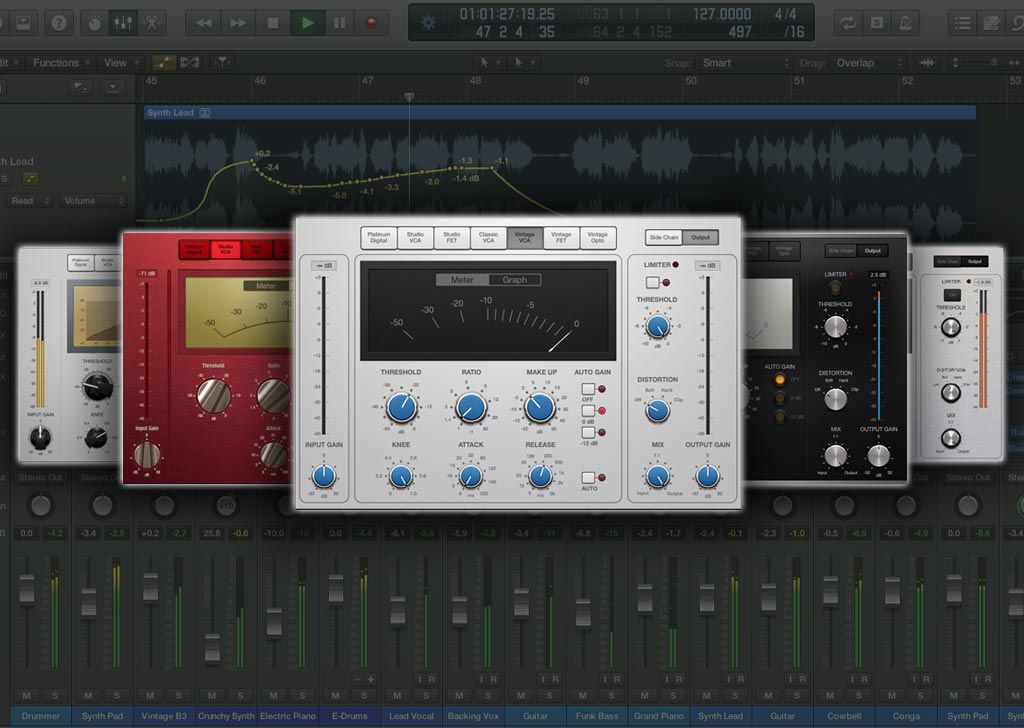Click the Stop transport button

[273, 24]
